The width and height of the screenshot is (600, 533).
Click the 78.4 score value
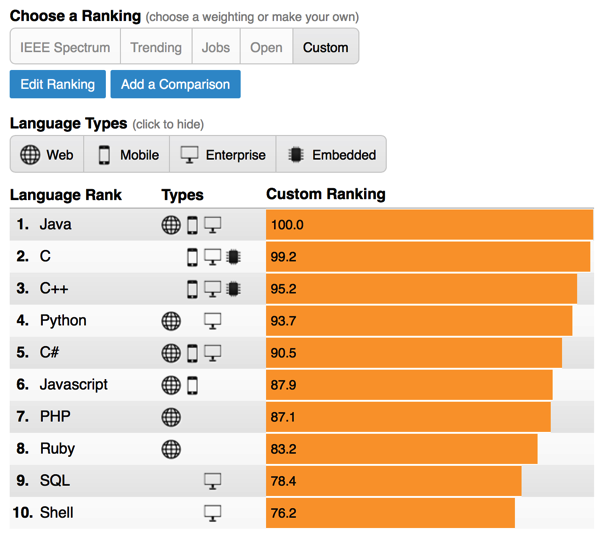tap(284, 481)
